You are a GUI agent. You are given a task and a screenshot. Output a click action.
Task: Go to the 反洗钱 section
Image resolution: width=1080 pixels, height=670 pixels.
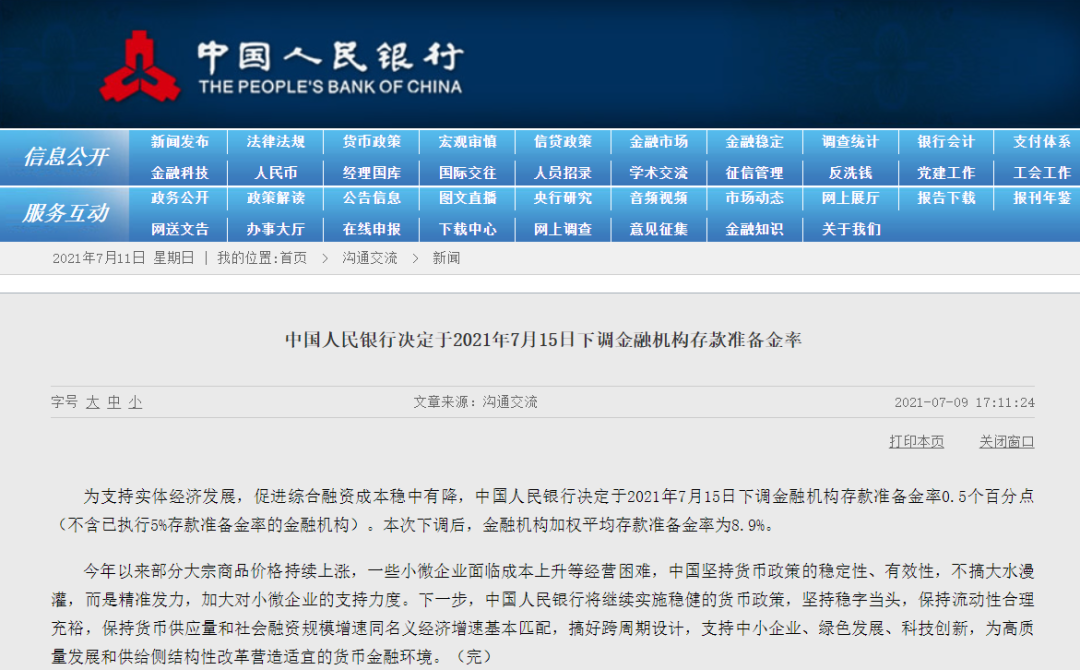(x=849, y=172)
